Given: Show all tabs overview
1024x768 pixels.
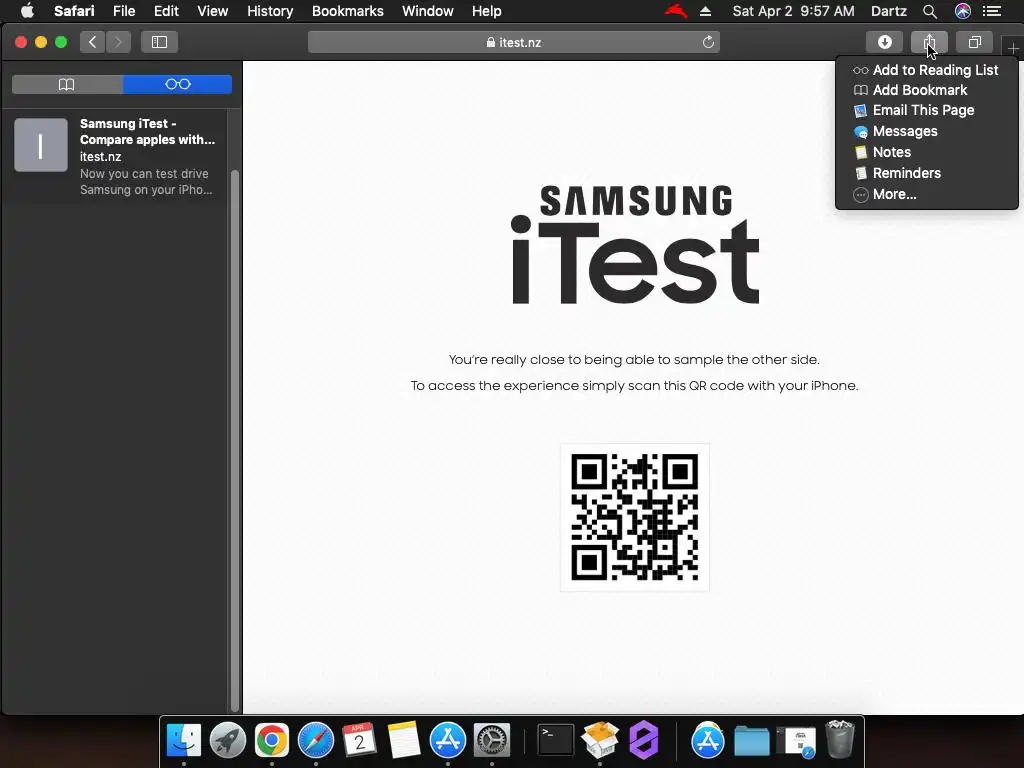Looking at the screenshot, I should pos(974,42).
